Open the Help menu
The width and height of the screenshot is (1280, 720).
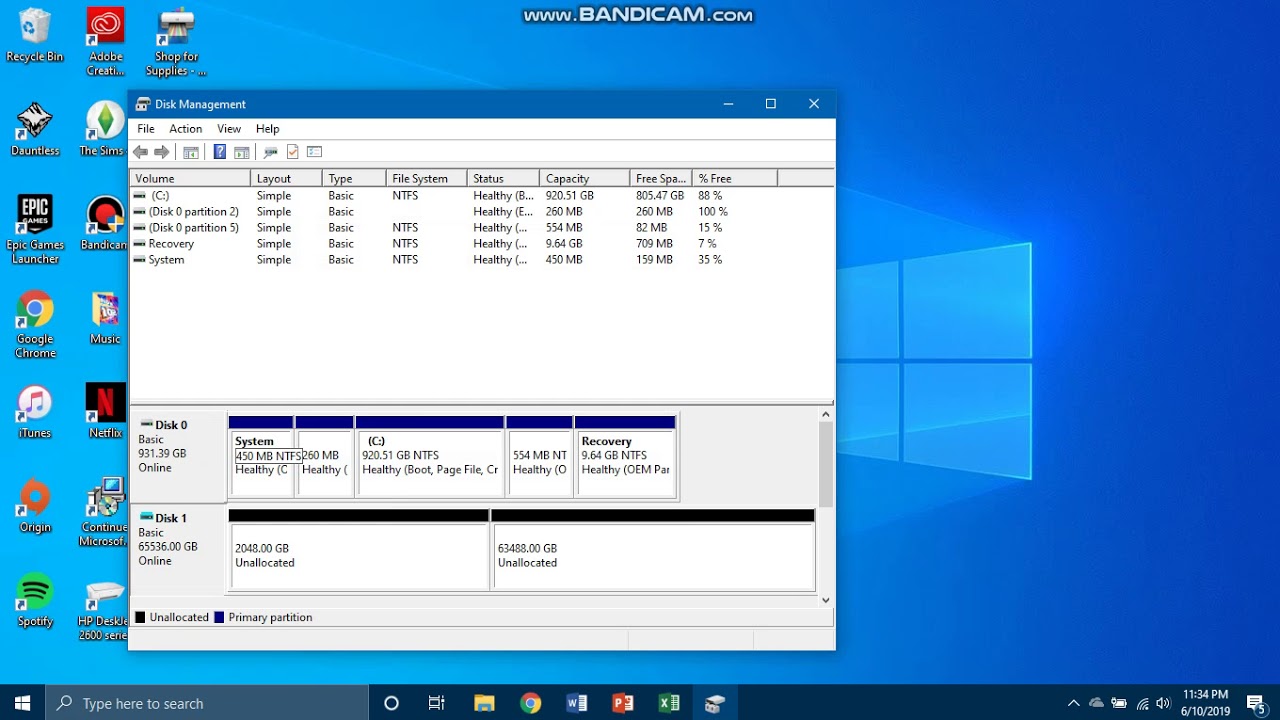click(x=267, y=129)
